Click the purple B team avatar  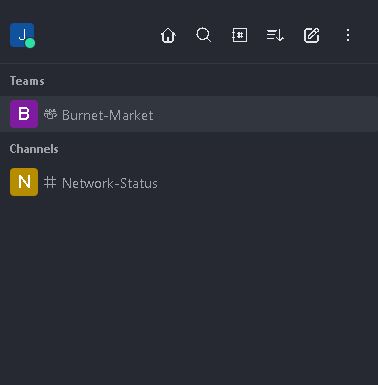(24, 114)
